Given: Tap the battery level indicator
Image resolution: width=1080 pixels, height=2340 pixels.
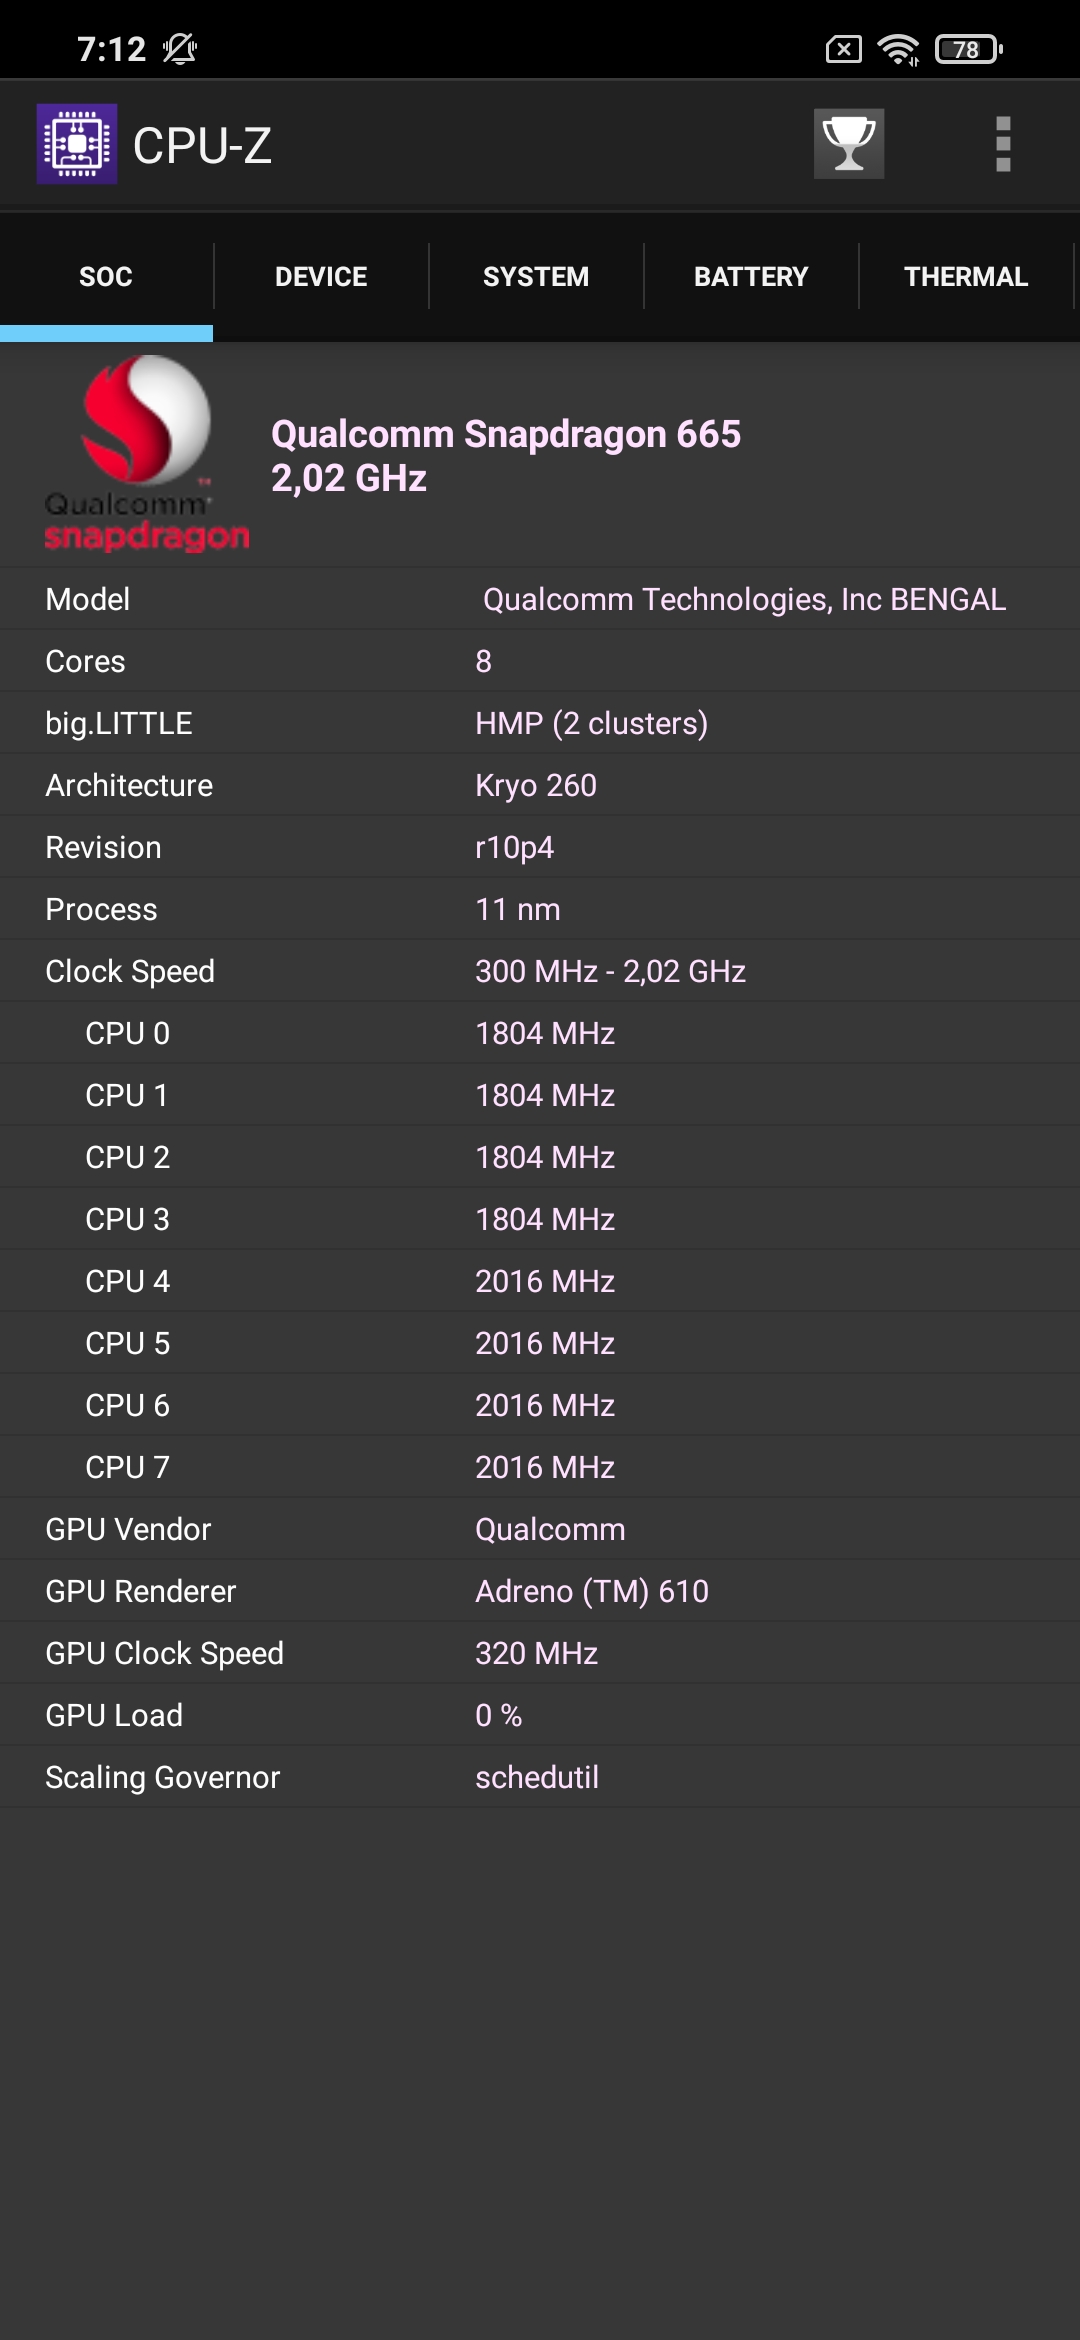Looking at the screenshot, I should tap(968, 49).
